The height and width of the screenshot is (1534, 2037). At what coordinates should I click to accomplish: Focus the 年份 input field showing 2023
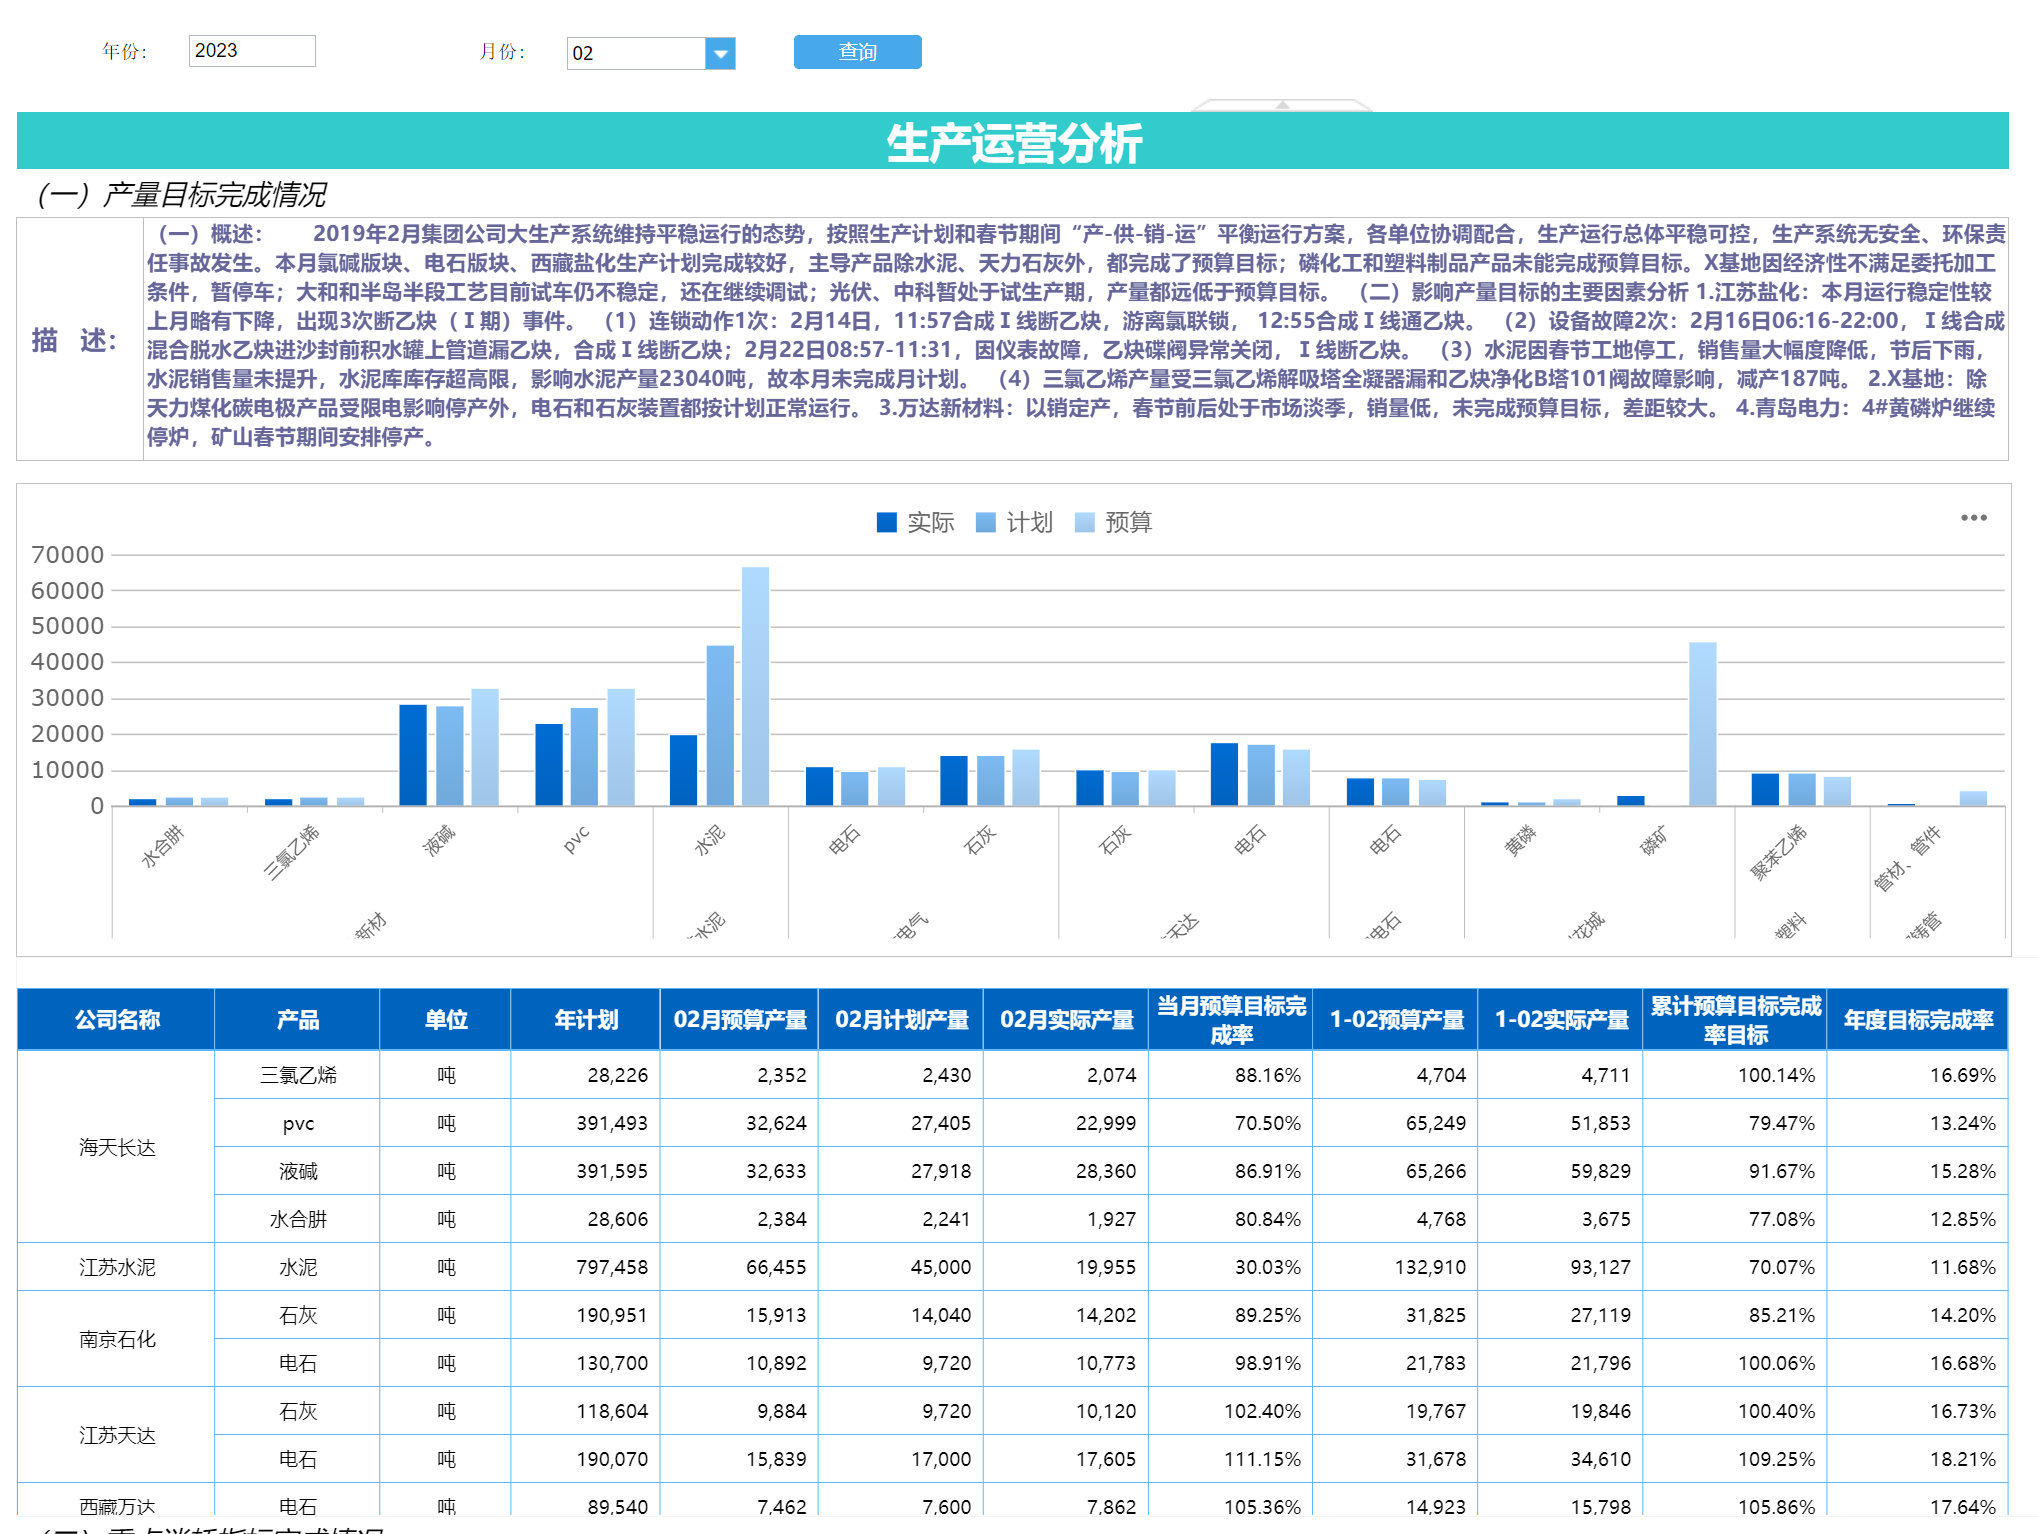pos(252,51)
